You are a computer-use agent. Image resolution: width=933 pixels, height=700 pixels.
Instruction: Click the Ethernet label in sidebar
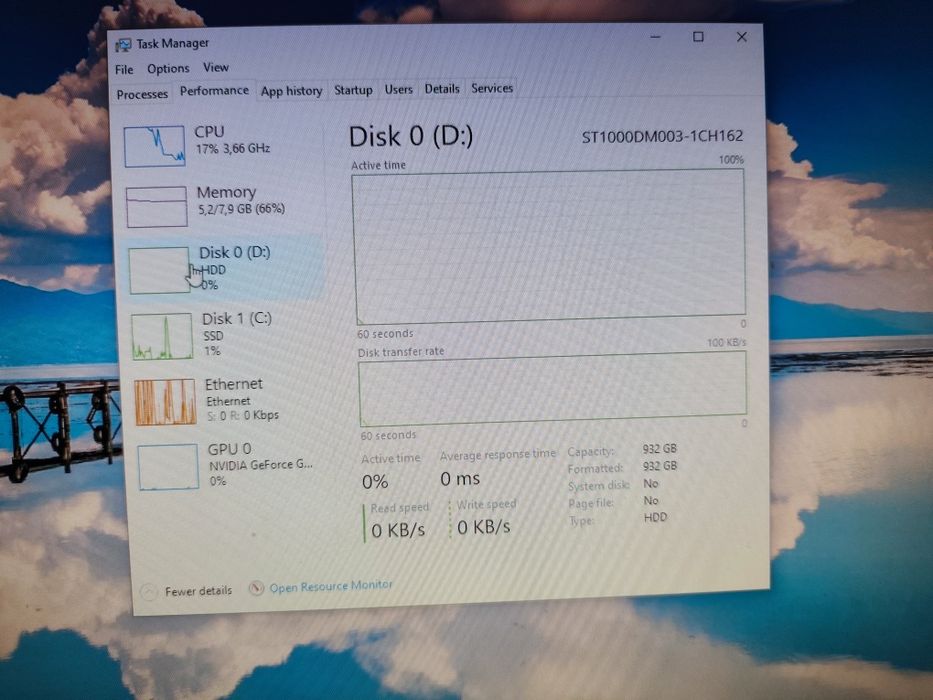pos(234,384)
